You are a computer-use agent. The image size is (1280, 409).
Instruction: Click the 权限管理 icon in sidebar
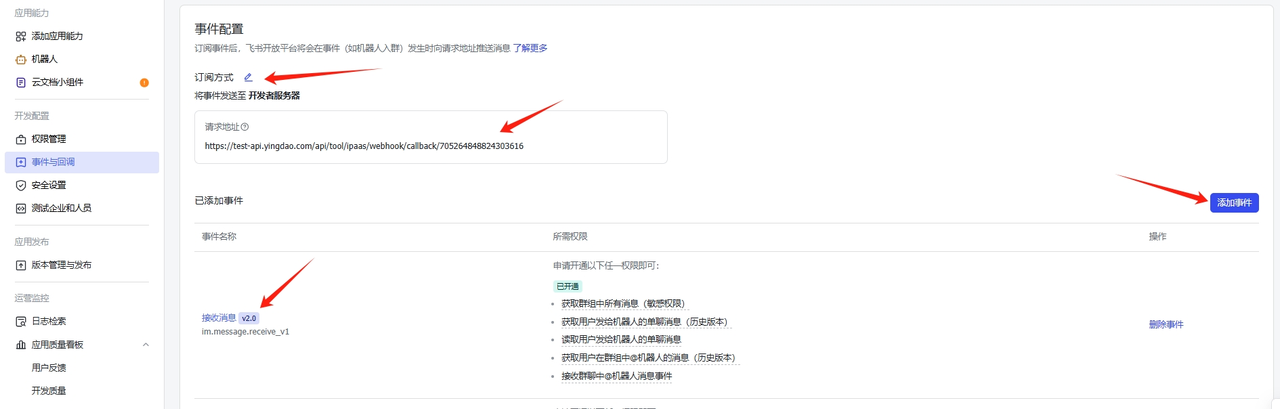click(21, 139)
